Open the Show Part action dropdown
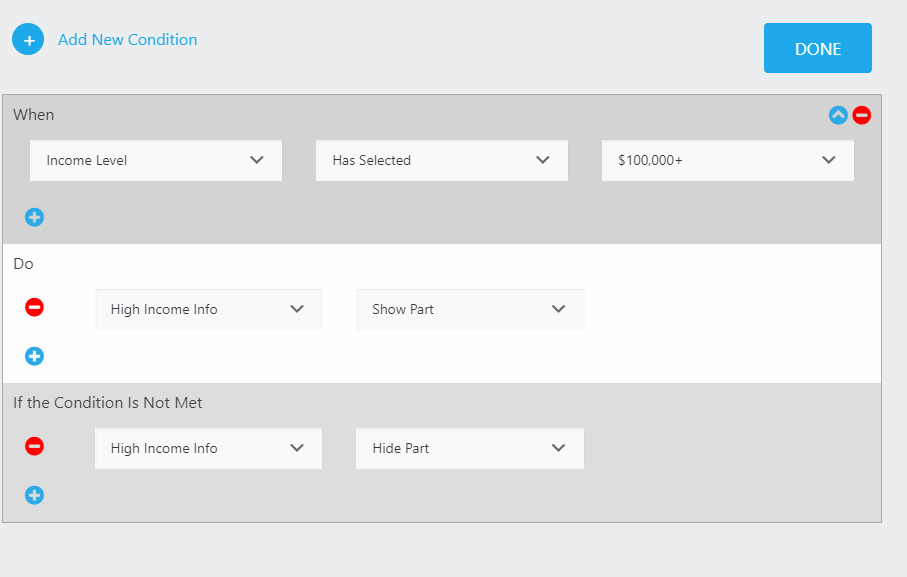 (x=470, y=309)
